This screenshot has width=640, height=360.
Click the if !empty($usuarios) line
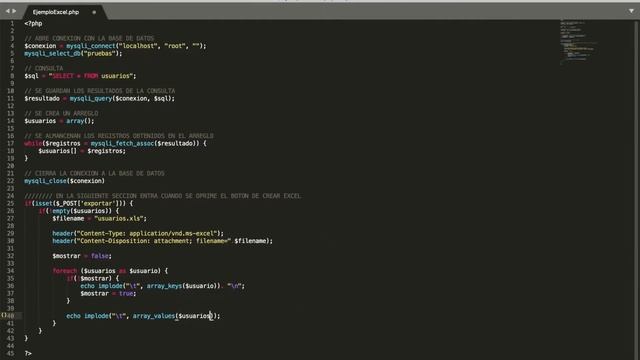pos(79,211)
